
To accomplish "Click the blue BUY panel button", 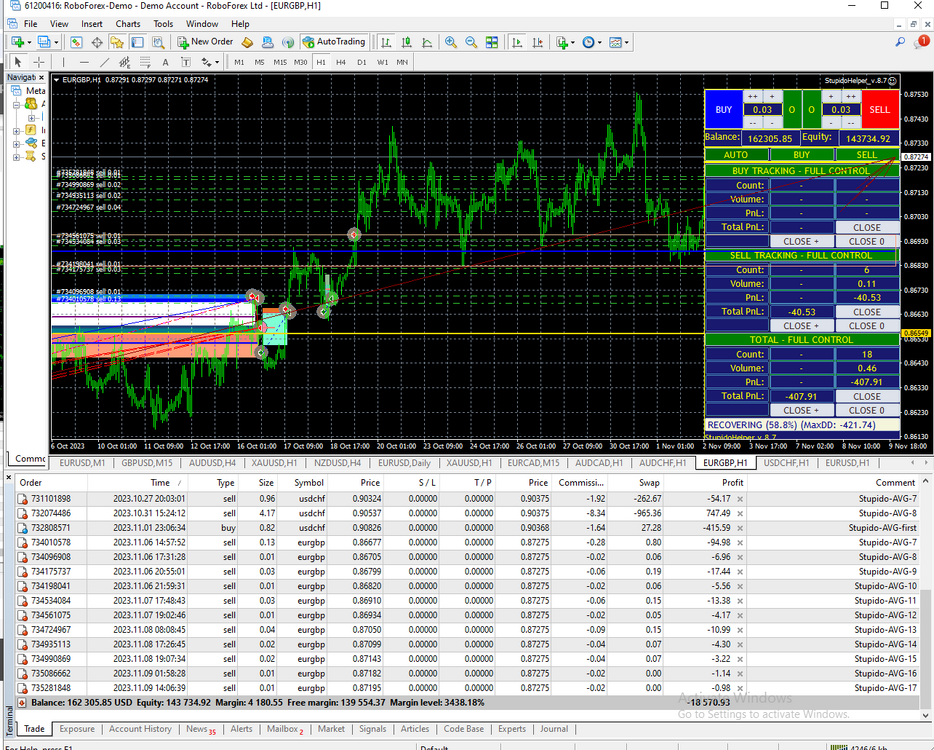I will (x=724, y=110).
